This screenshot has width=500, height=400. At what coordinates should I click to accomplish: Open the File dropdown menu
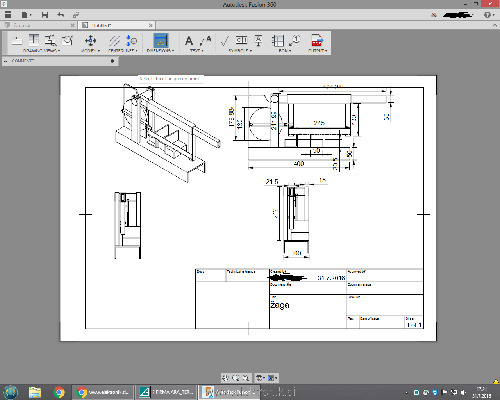coord(26,15)
